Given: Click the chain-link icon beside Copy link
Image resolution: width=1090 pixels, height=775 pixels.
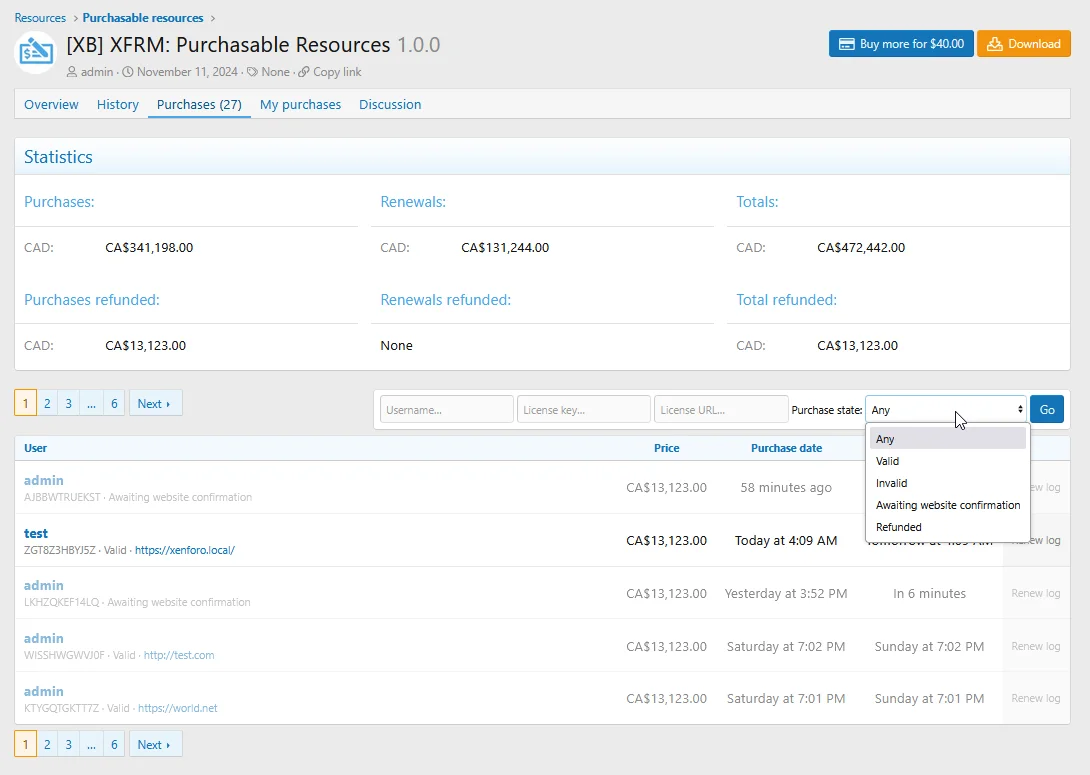Looking at the screenshot, I should 304,71.
